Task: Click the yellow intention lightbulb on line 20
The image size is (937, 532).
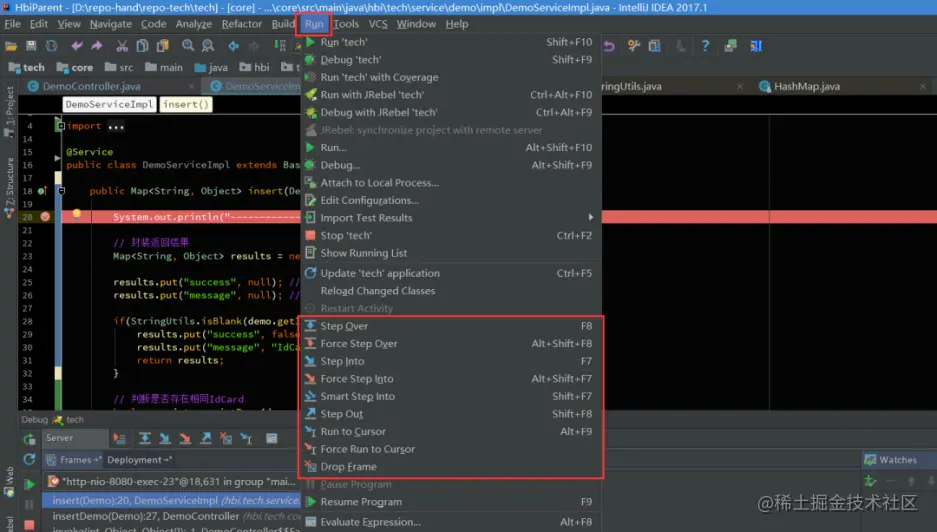Action: coord(76,215)
